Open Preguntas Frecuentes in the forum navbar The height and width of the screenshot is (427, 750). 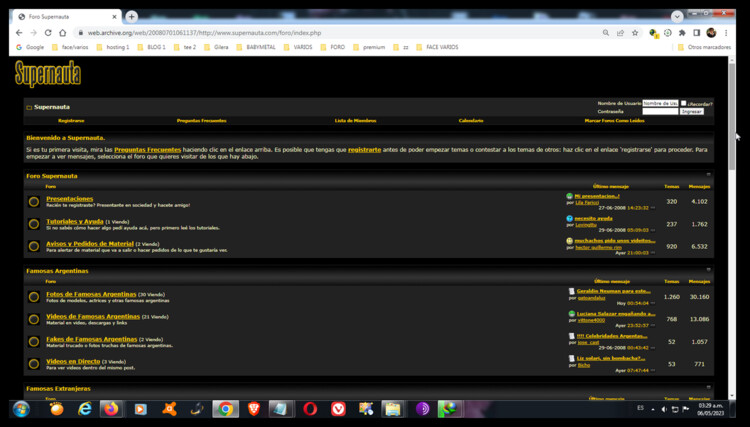(x=201, y=120)
